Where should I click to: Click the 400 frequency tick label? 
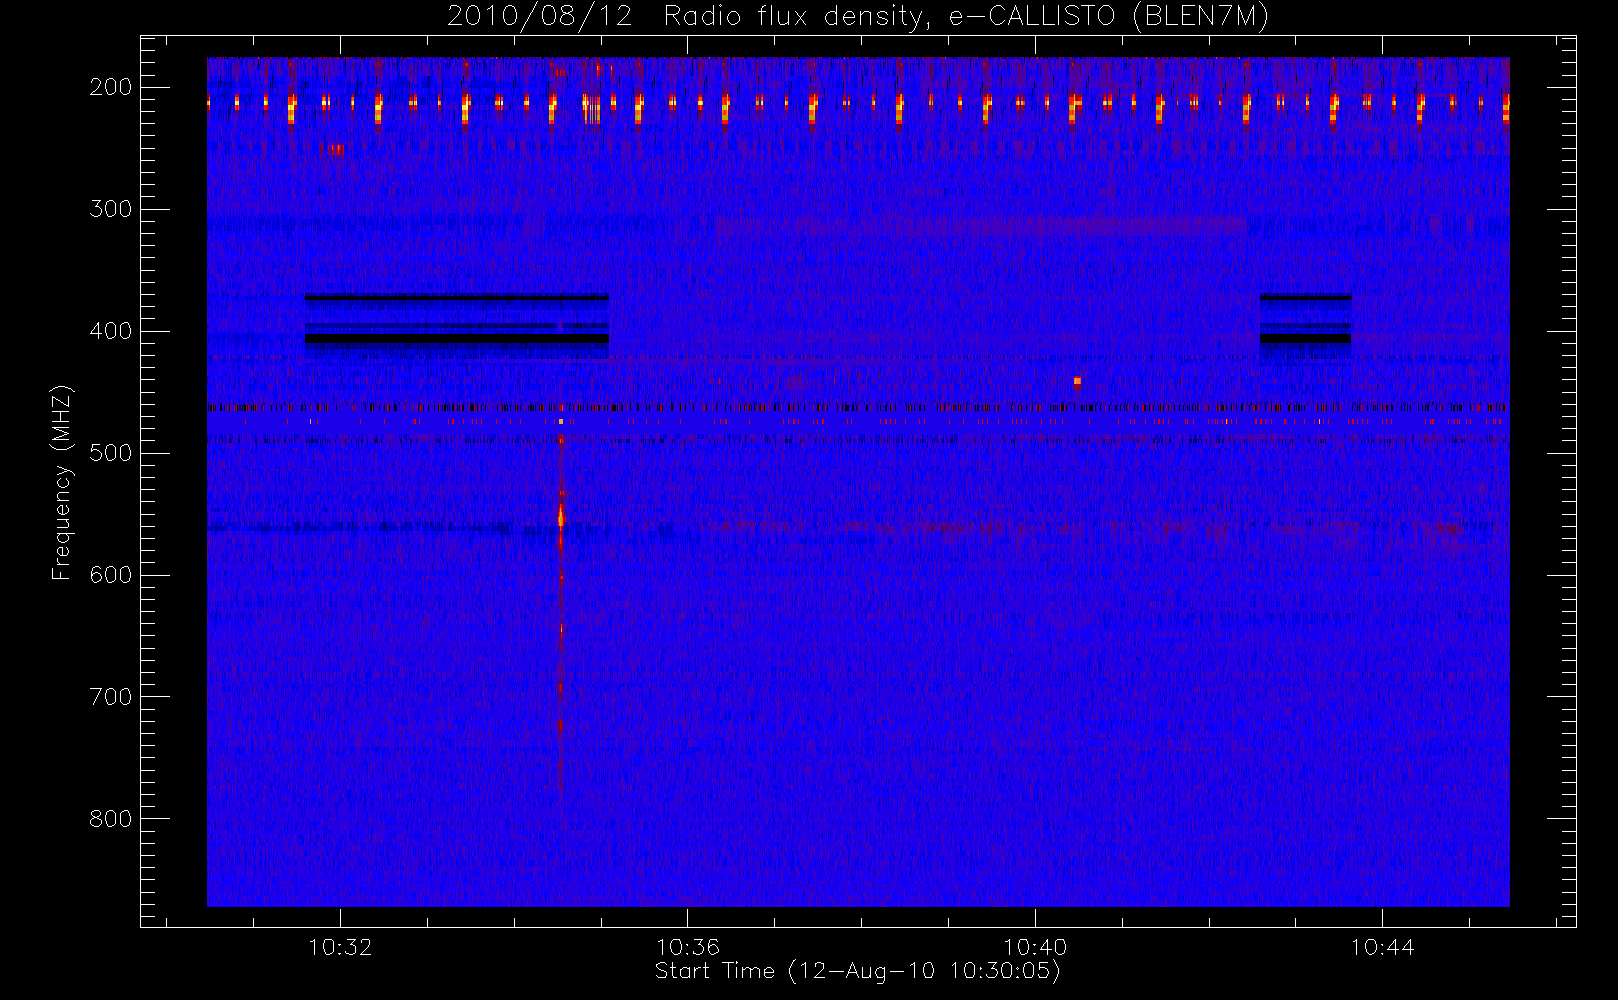[111, 331]
